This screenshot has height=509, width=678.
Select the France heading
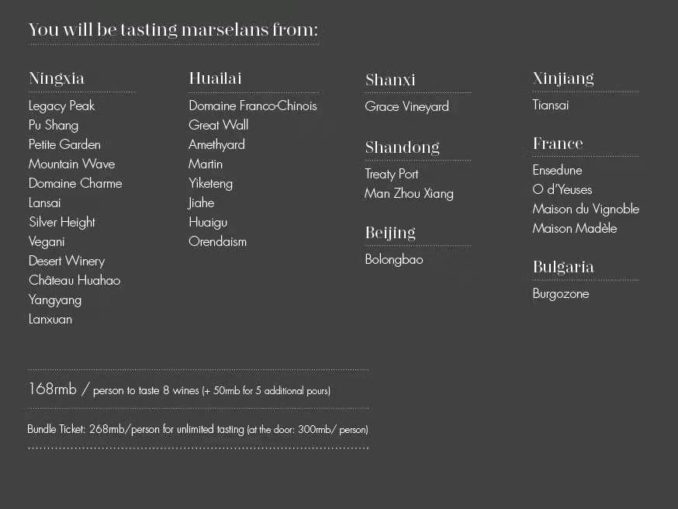(557, 144)
